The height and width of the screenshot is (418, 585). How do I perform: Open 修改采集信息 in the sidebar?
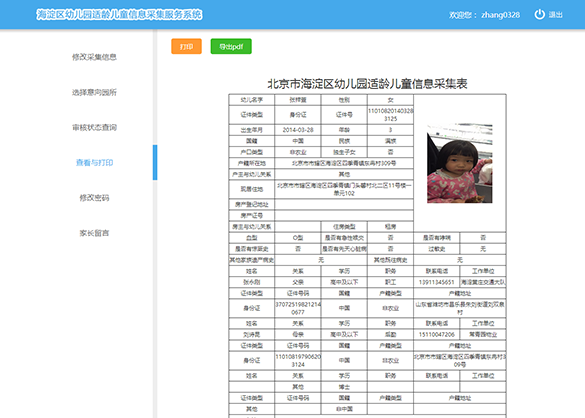[x=94, y=57]
